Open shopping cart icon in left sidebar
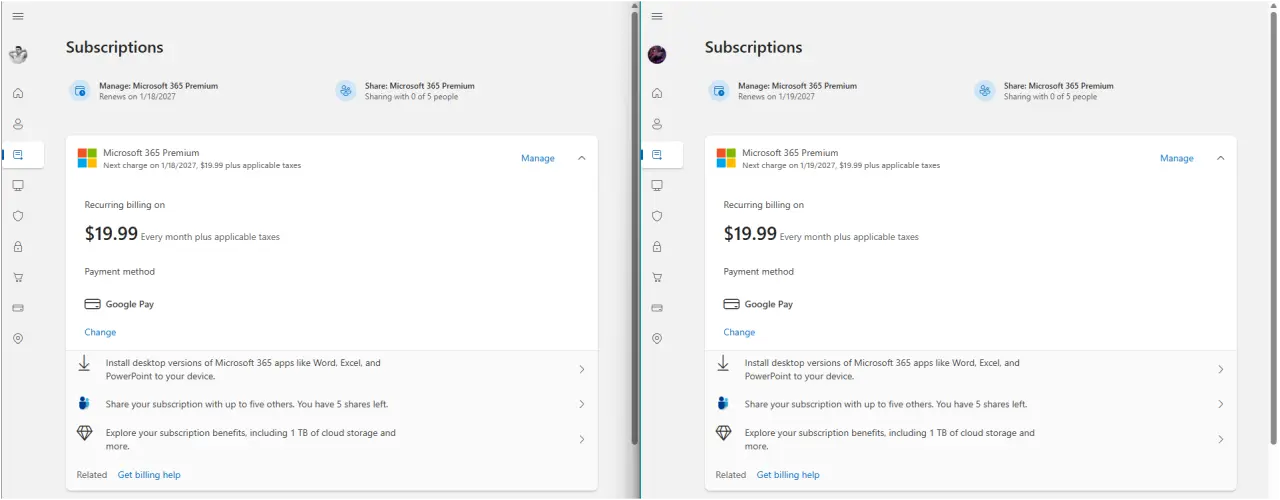 (x=18, y=277)
